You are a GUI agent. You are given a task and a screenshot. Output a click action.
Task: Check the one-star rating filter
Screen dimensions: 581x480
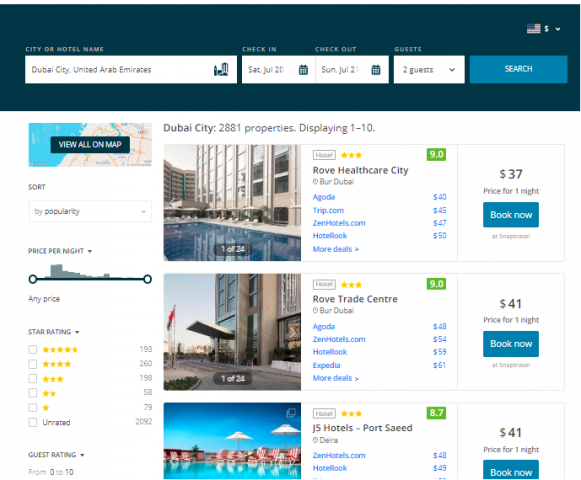33,408
